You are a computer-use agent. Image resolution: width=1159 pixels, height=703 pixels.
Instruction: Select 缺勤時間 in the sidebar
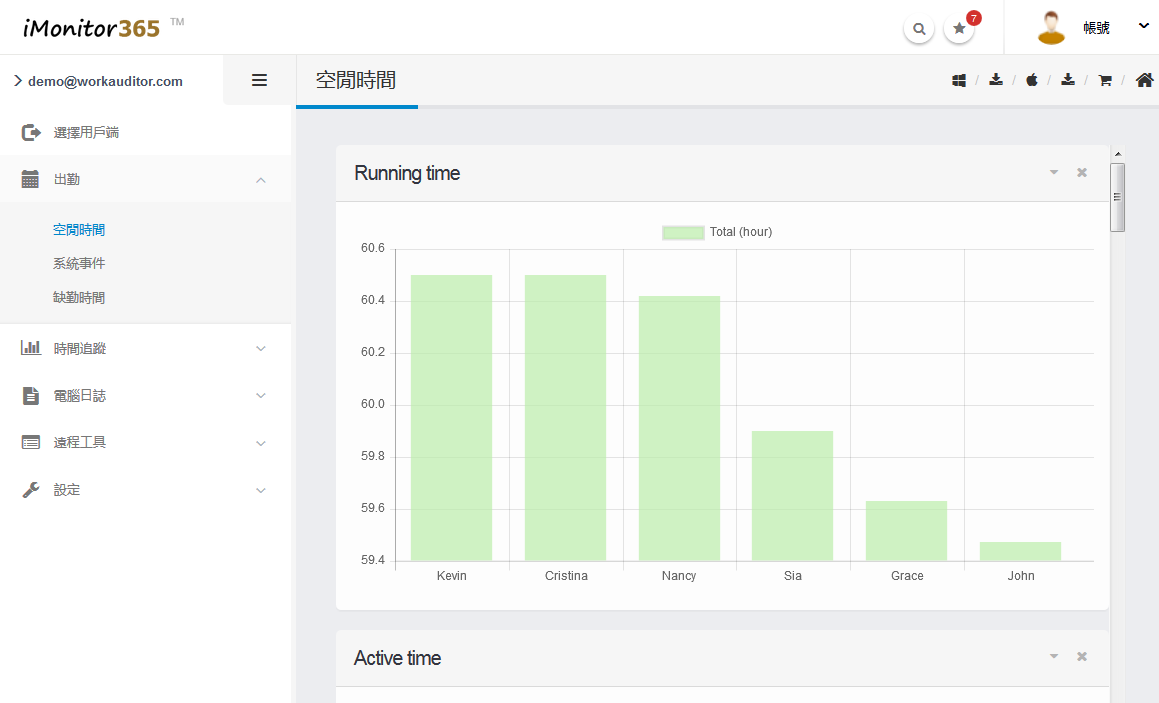79,298
